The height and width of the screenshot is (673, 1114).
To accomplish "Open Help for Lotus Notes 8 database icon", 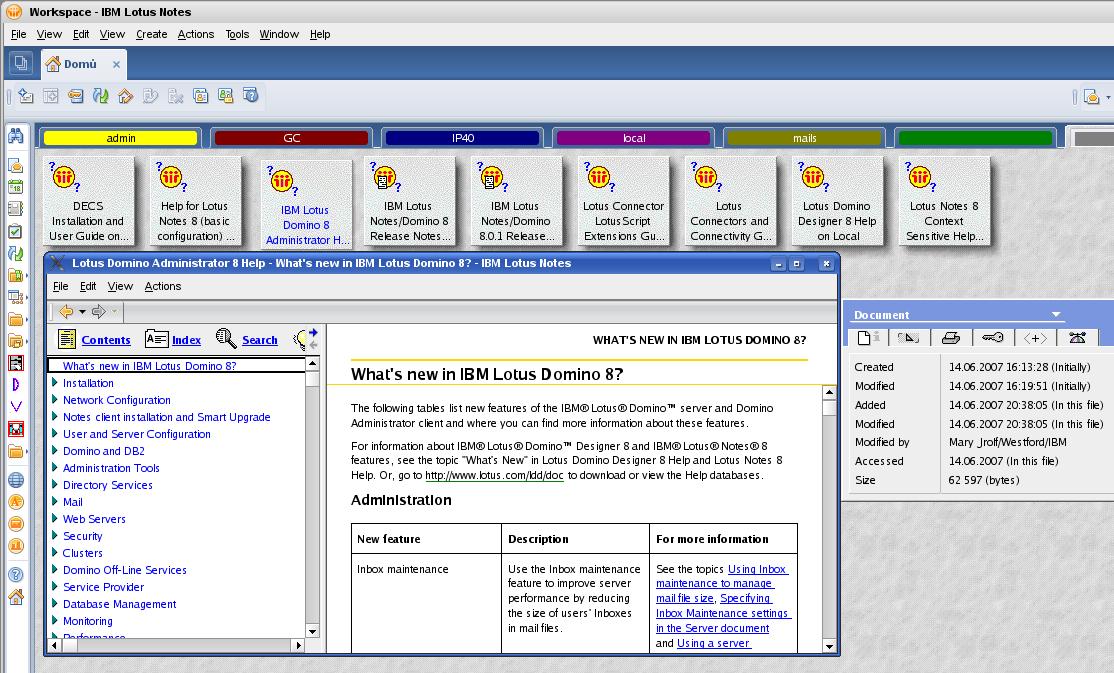I will [195, 201].
